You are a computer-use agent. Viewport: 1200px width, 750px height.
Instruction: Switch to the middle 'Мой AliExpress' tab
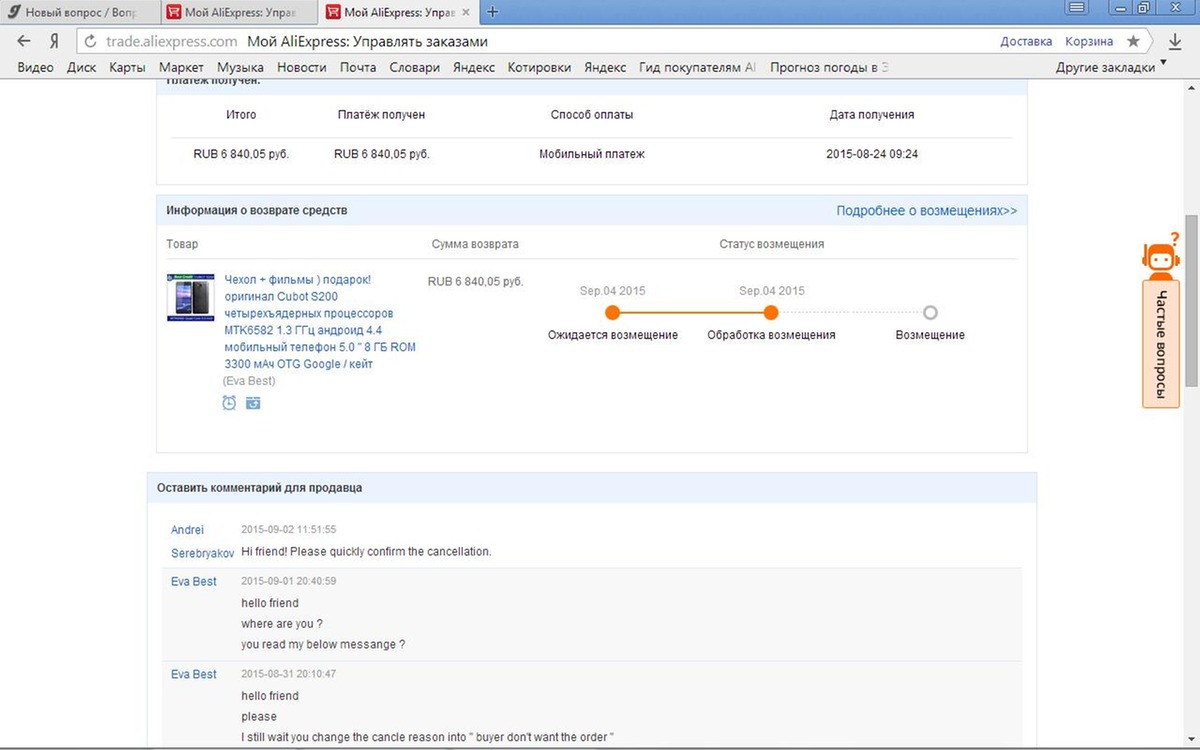point(240,12)
